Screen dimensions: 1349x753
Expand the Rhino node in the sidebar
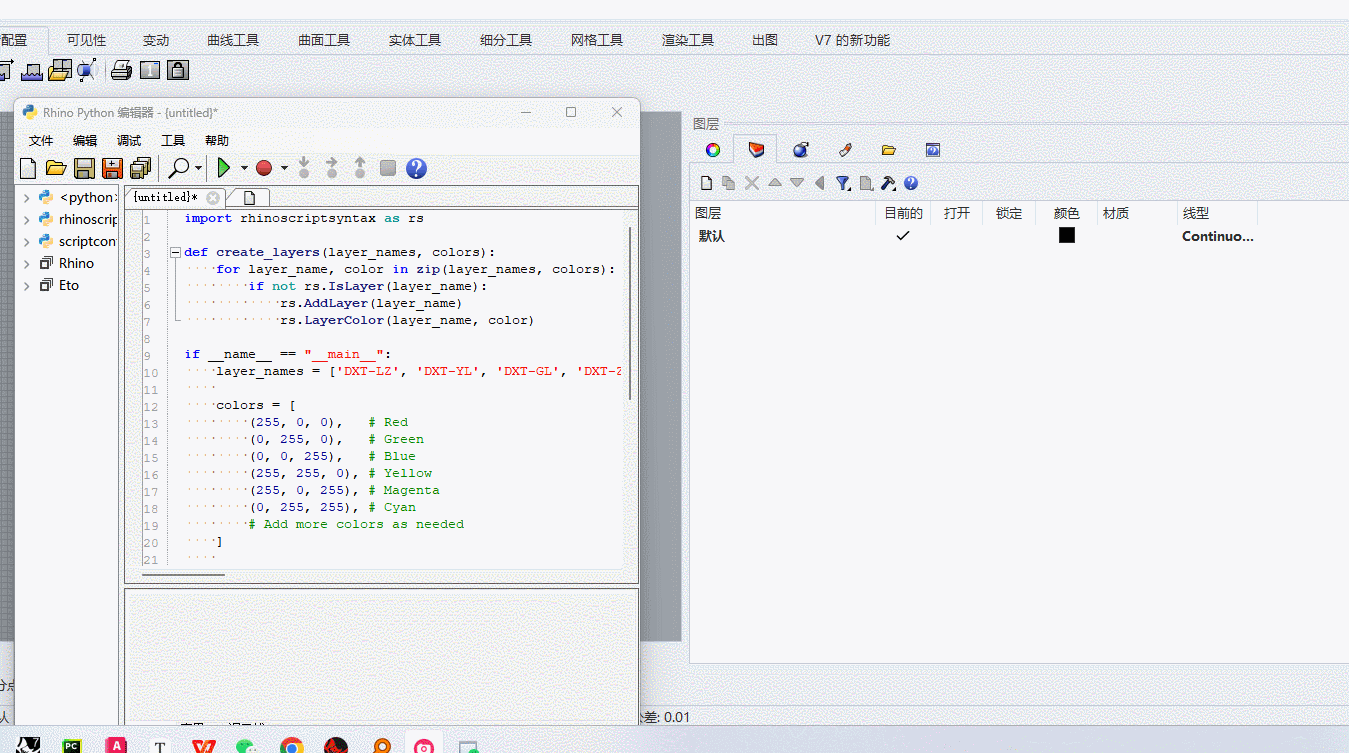26,262
